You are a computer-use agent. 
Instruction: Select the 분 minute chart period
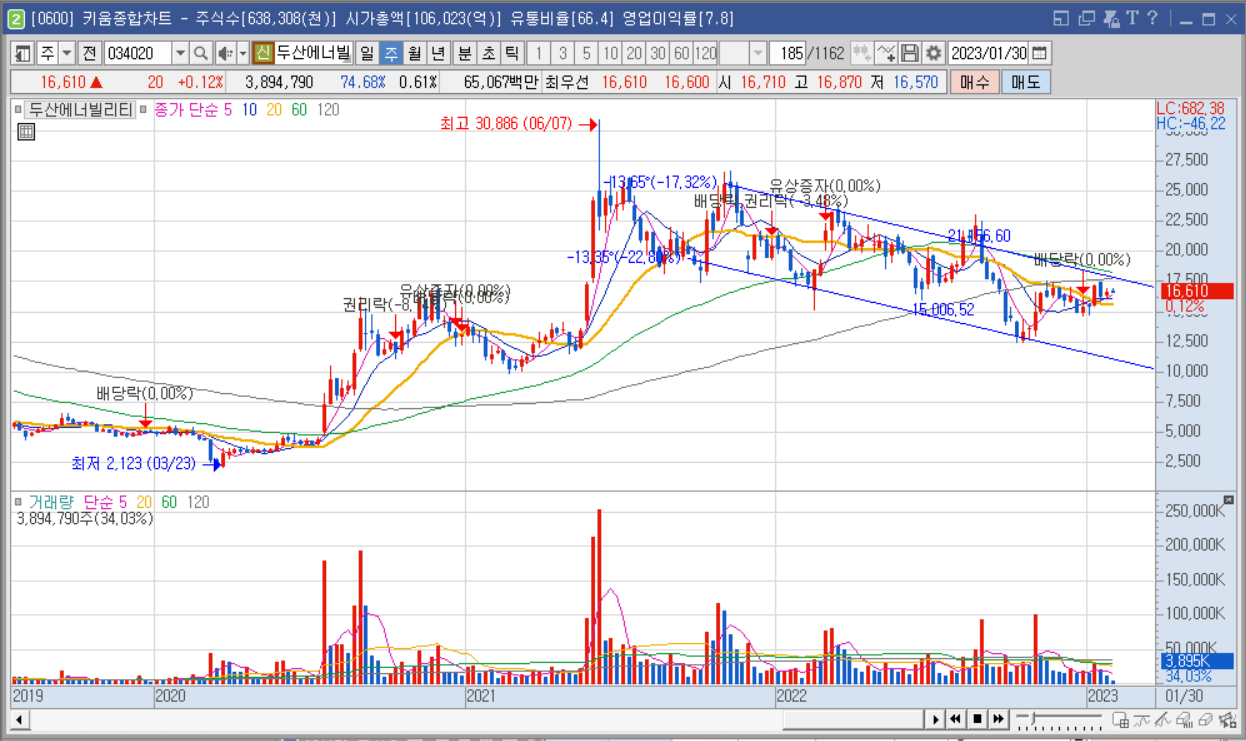coord(464,53)
